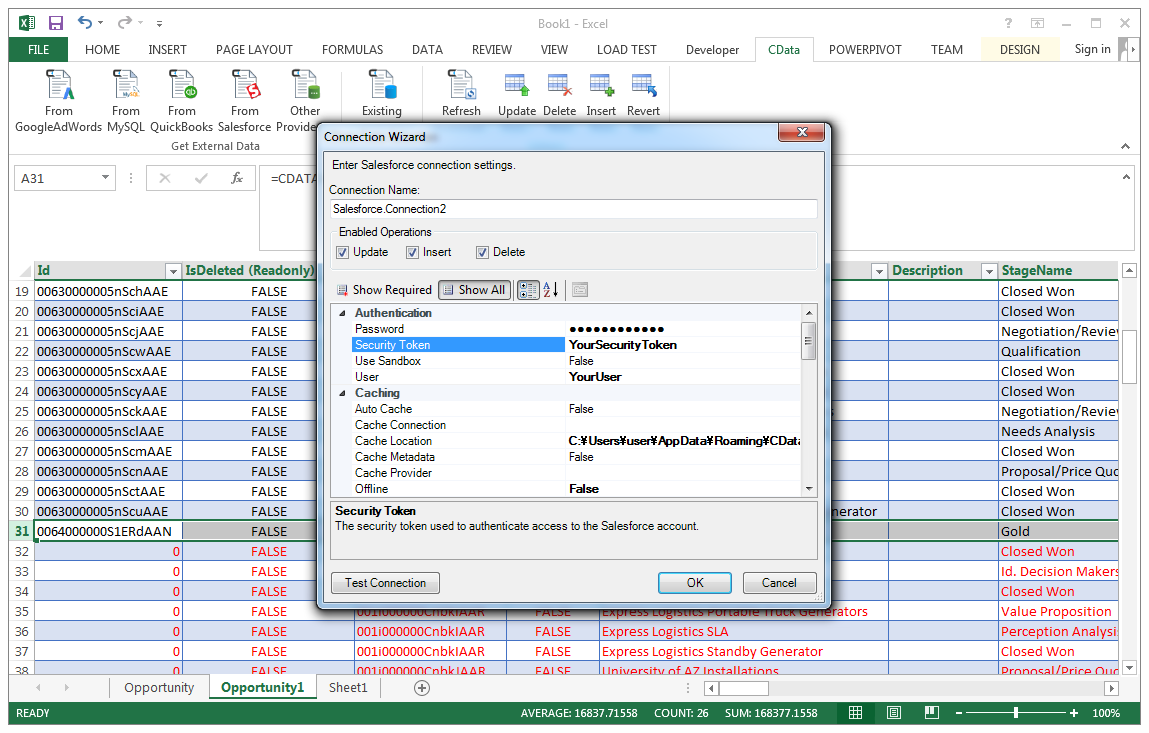The height and width of the screenshot is (733, 1149).
Task: Sort wizard properties by category
Action: pos(528,290)
